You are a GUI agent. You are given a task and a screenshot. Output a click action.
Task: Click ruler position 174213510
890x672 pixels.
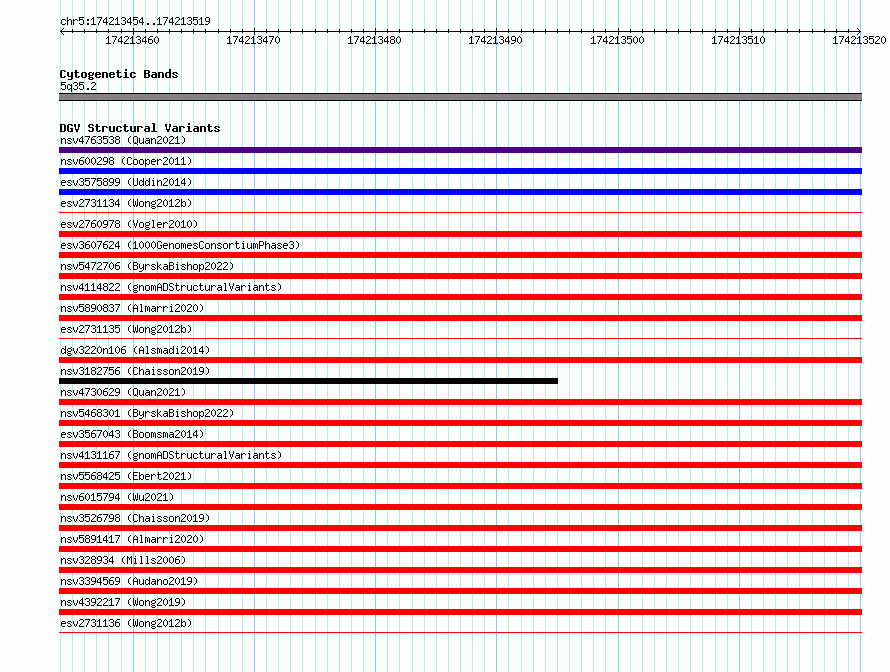pos(738,40)
